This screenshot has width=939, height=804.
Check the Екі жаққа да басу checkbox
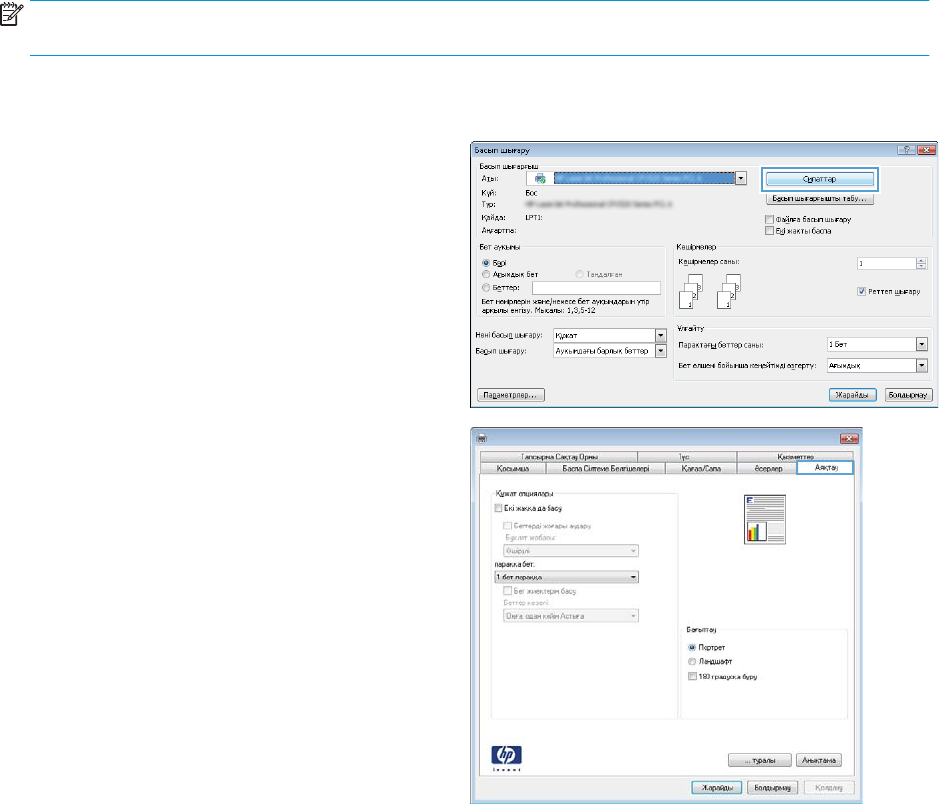coord(498,508)
